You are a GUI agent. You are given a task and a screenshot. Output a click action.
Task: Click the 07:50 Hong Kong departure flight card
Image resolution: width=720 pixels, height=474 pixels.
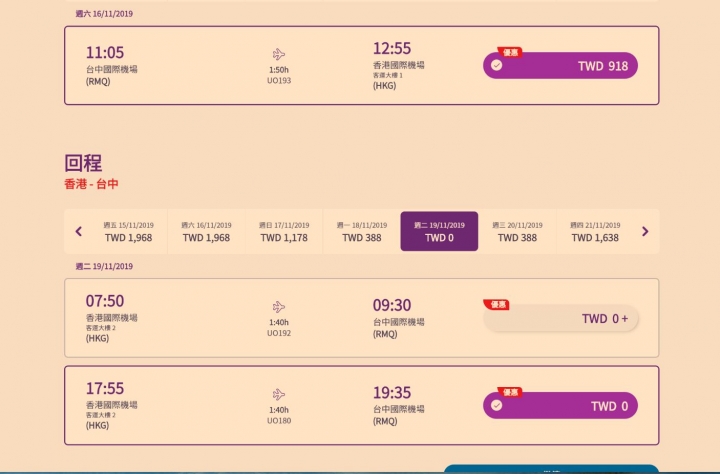point(362,318)
